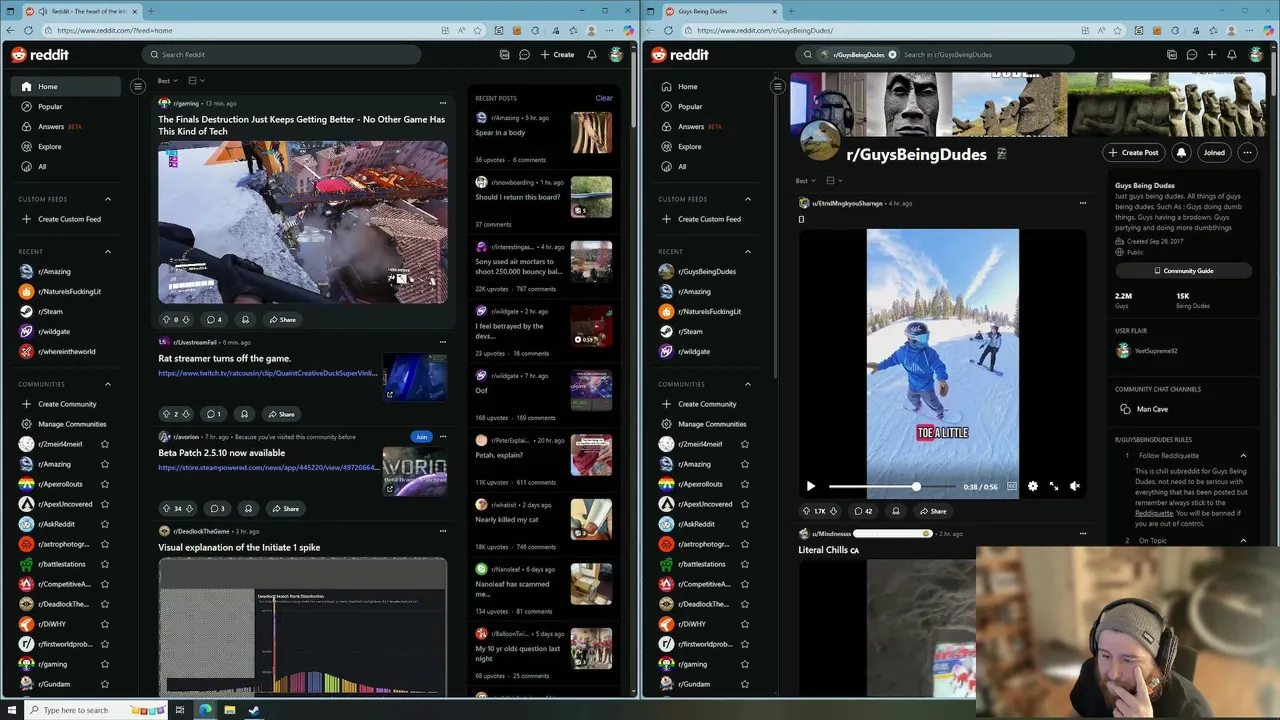Favorite r/battlestations star in left window
The image size is (1280, 720).
105,564
